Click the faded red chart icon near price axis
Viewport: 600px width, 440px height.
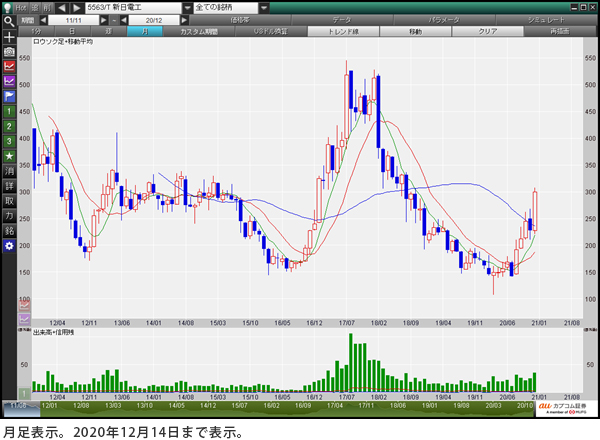click(24, 306)
